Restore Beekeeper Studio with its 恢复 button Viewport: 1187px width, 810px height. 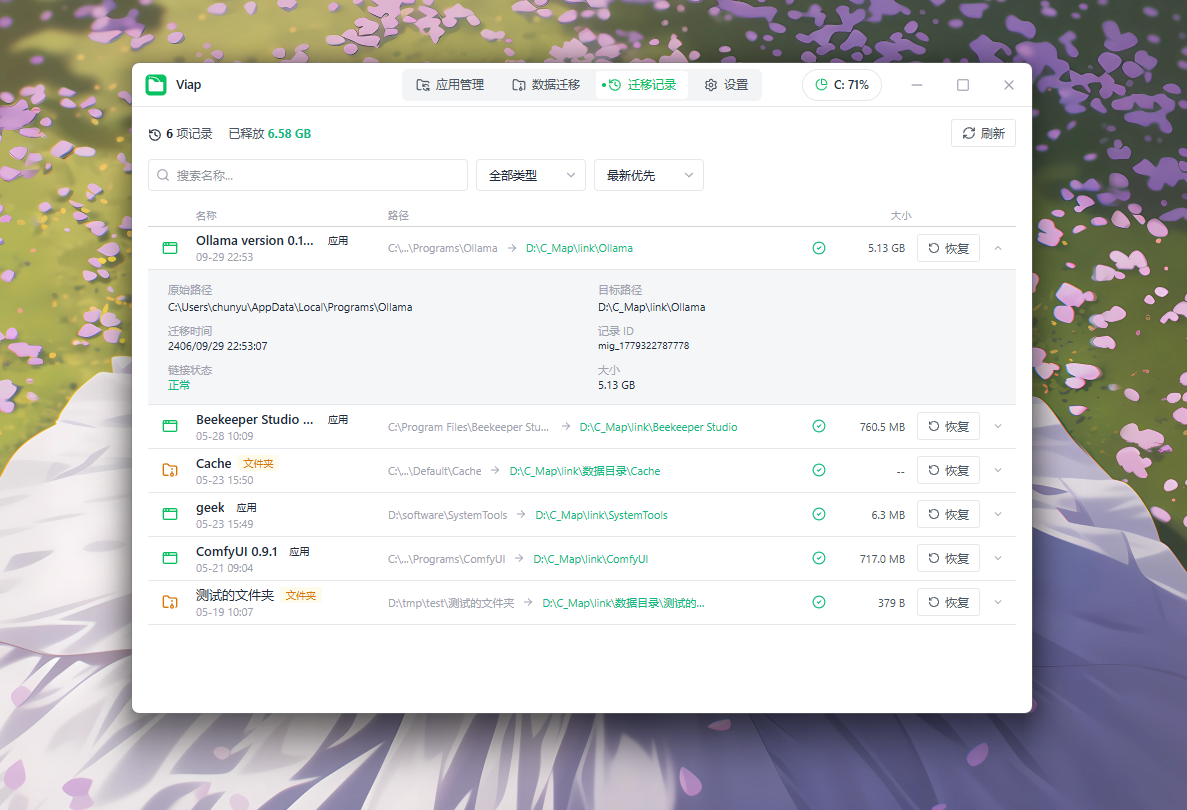click(948, 426)
